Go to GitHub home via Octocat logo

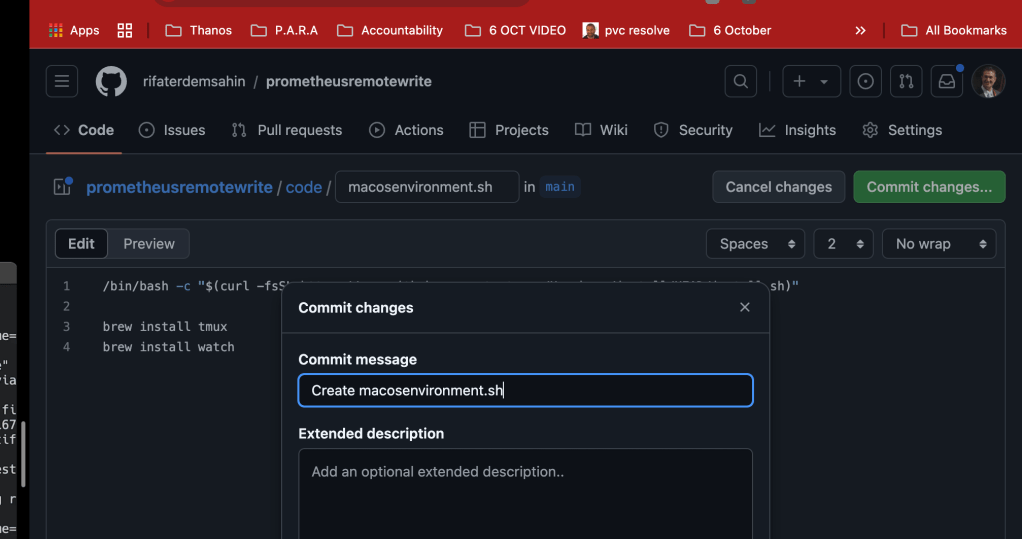pyautogui.click(x=111, y=81)
